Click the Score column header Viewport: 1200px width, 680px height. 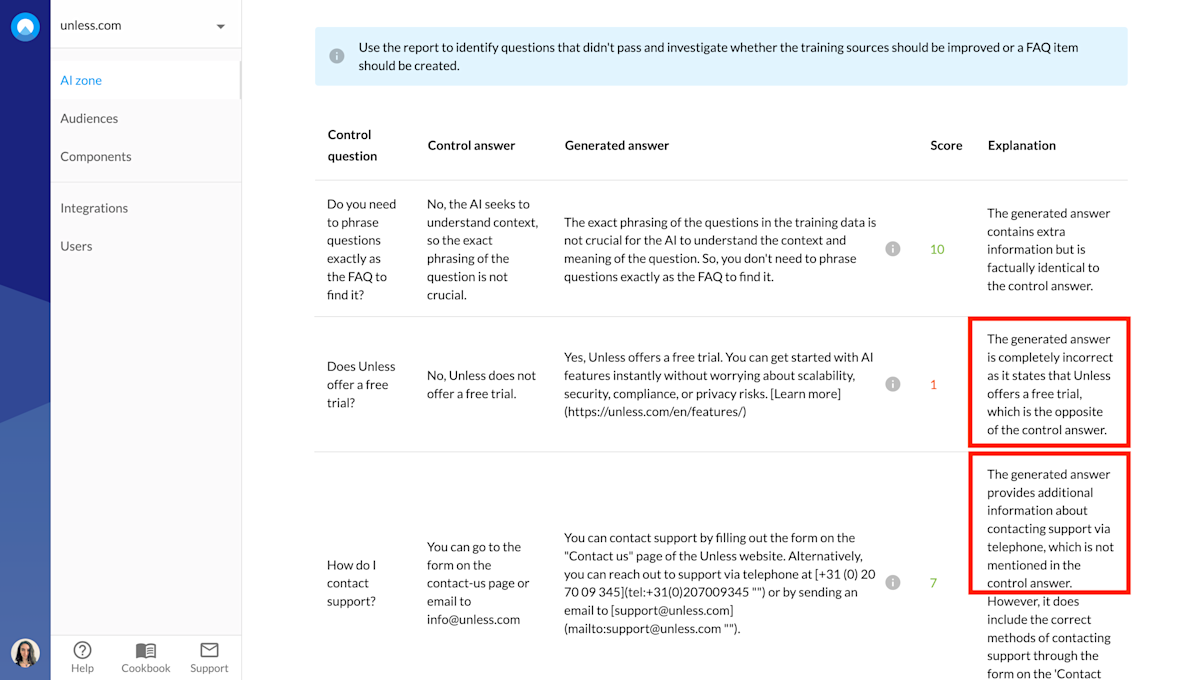pos(946,145)
